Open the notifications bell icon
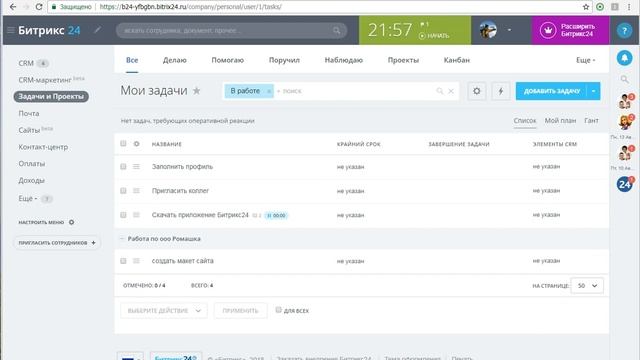The image size is (640, 360). click(x=624, y=58)
